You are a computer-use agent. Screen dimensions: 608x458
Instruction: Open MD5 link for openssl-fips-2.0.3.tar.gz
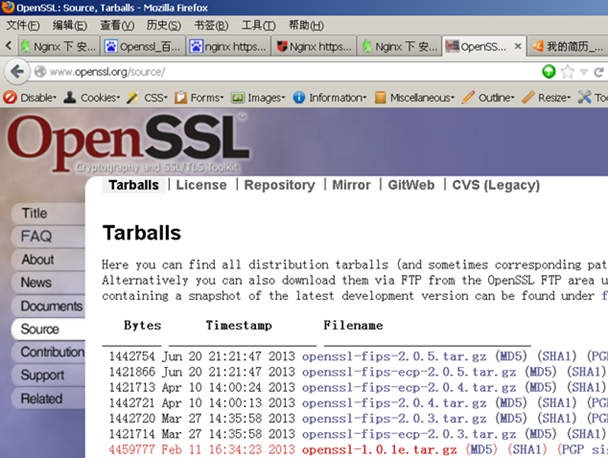coord(511,419)
